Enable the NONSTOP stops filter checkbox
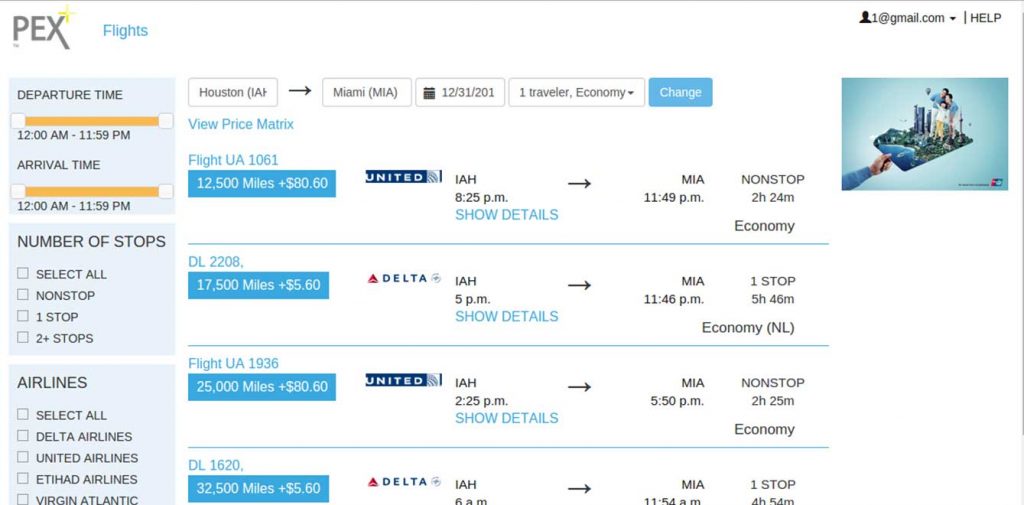The image size is (1024, 505). click(23, 295)
